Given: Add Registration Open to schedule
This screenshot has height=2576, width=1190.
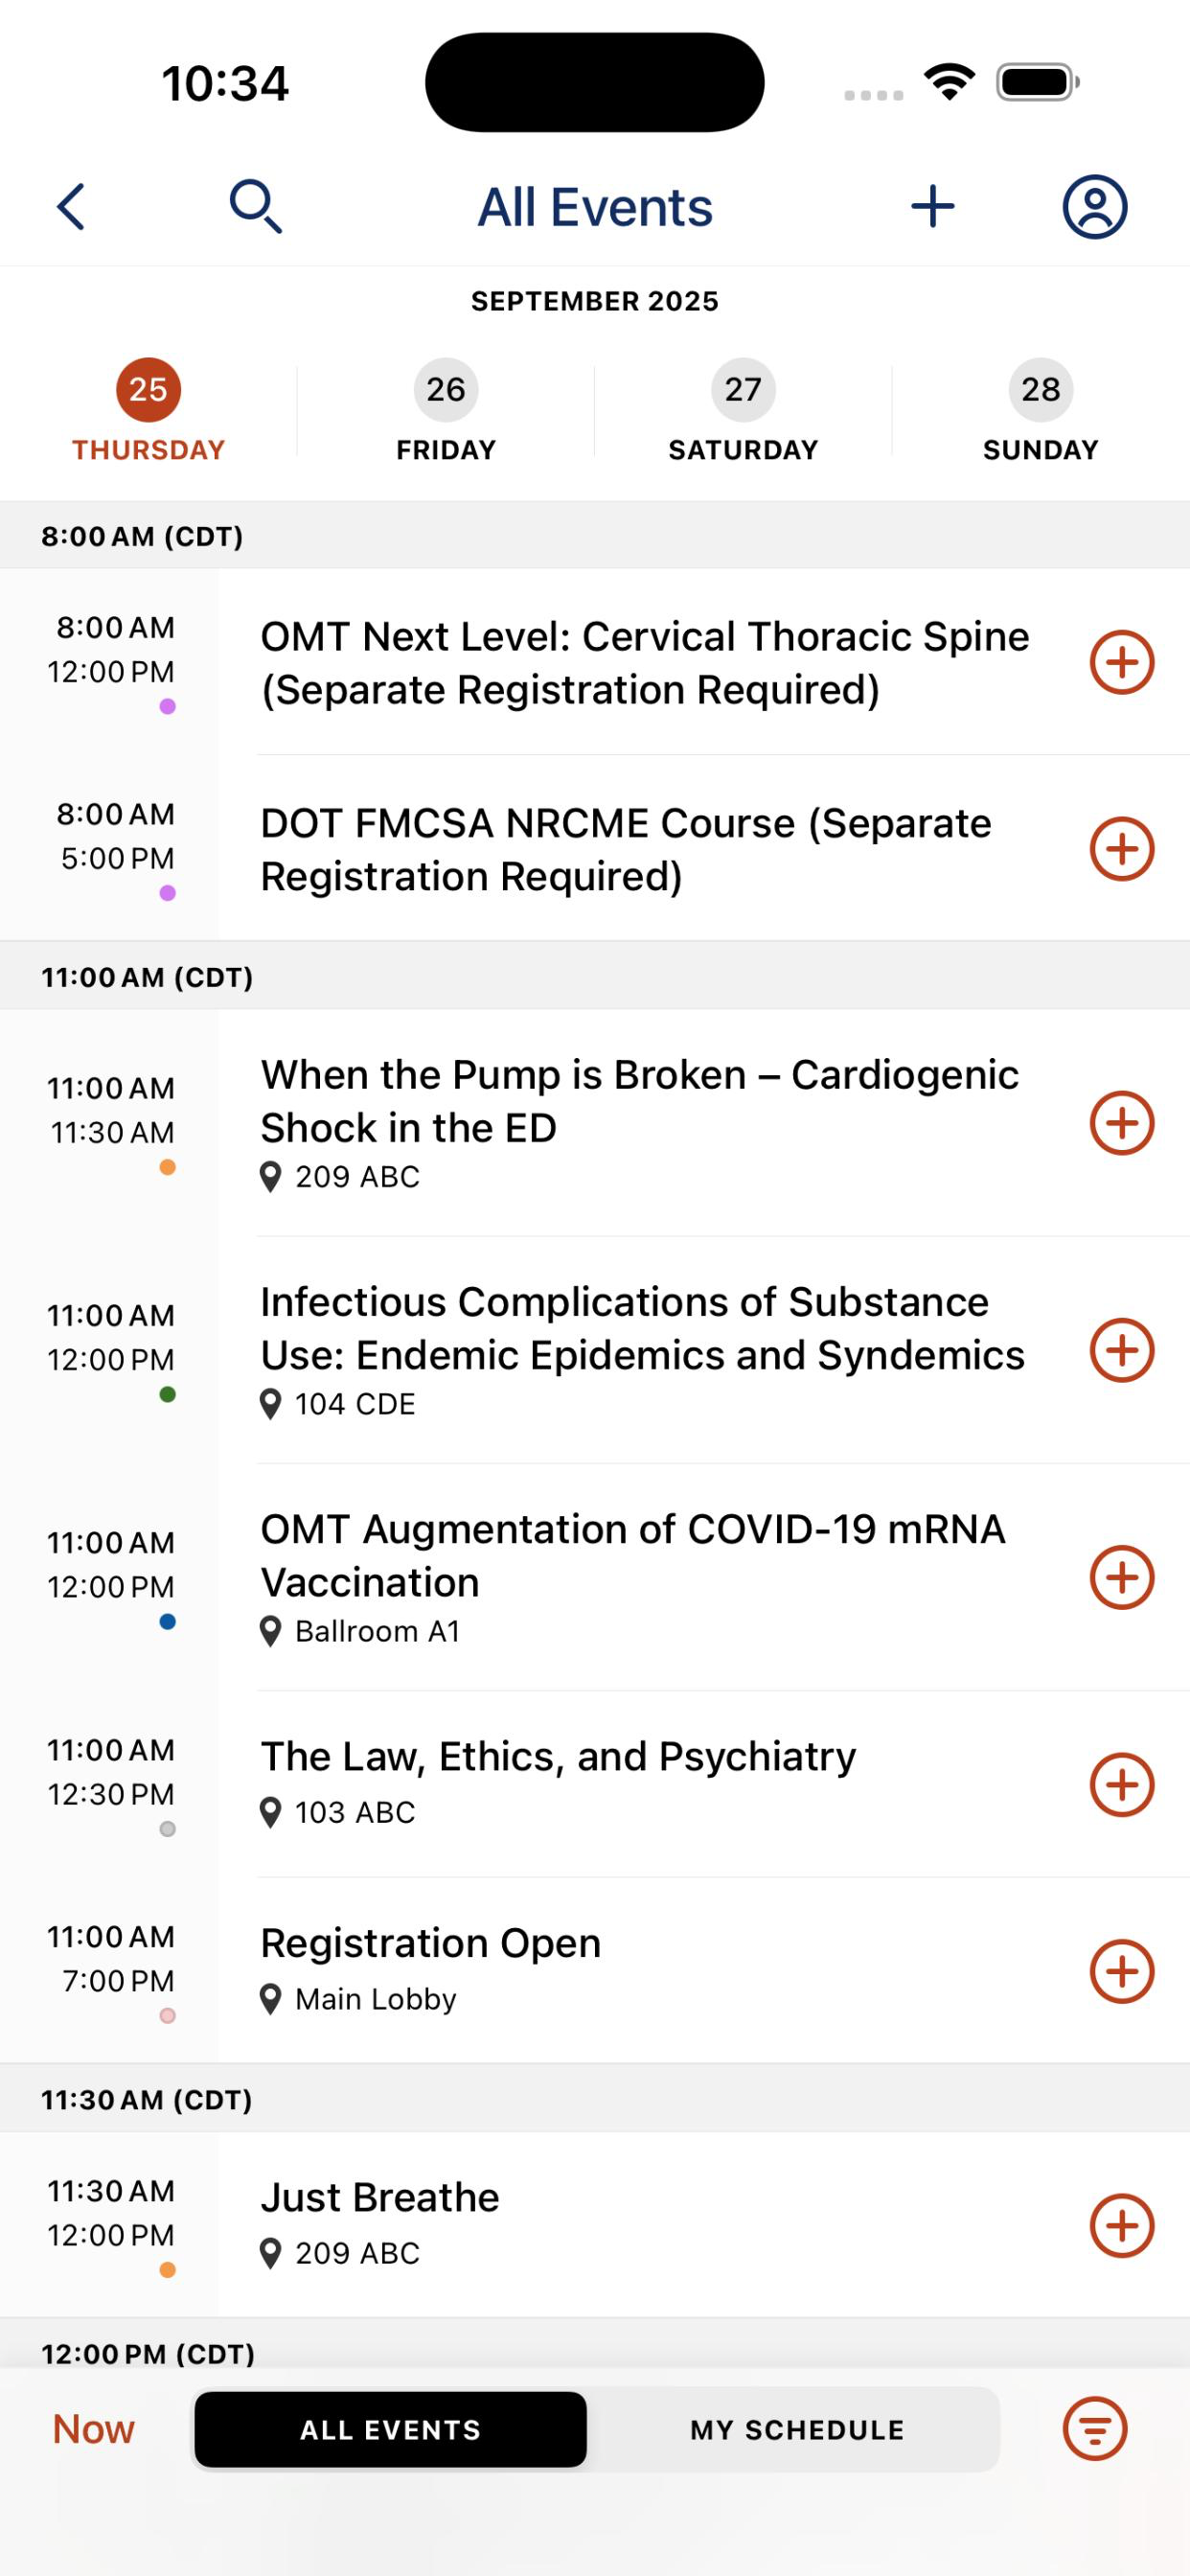Looking at the screenshot, I should tap(1122, 1971).
